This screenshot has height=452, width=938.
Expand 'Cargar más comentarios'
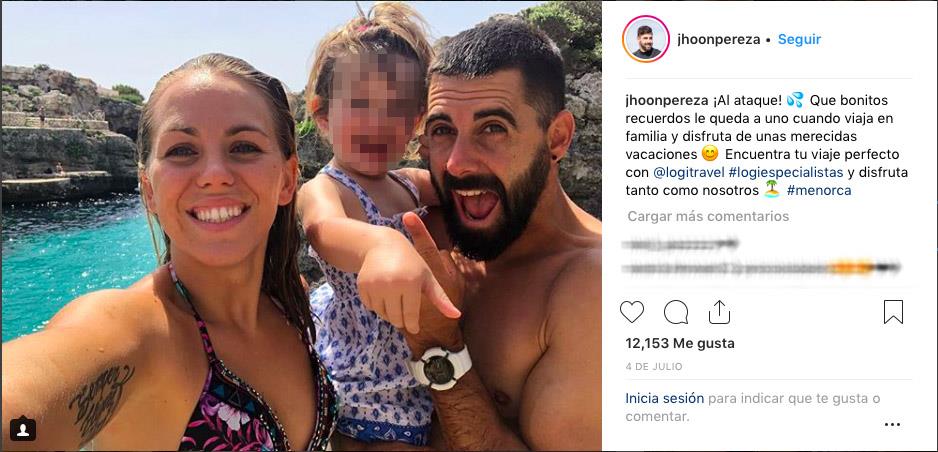708,216
